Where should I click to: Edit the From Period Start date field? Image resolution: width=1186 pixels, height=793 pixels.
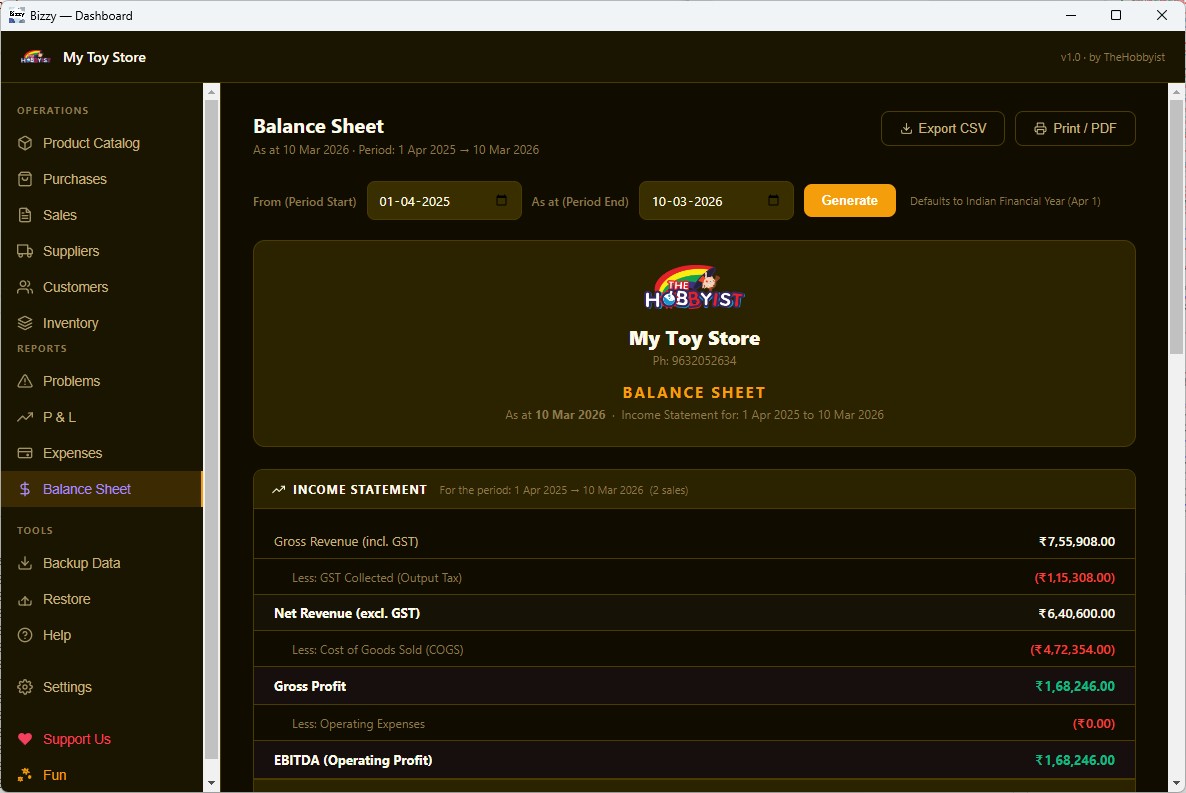[444, 201]
